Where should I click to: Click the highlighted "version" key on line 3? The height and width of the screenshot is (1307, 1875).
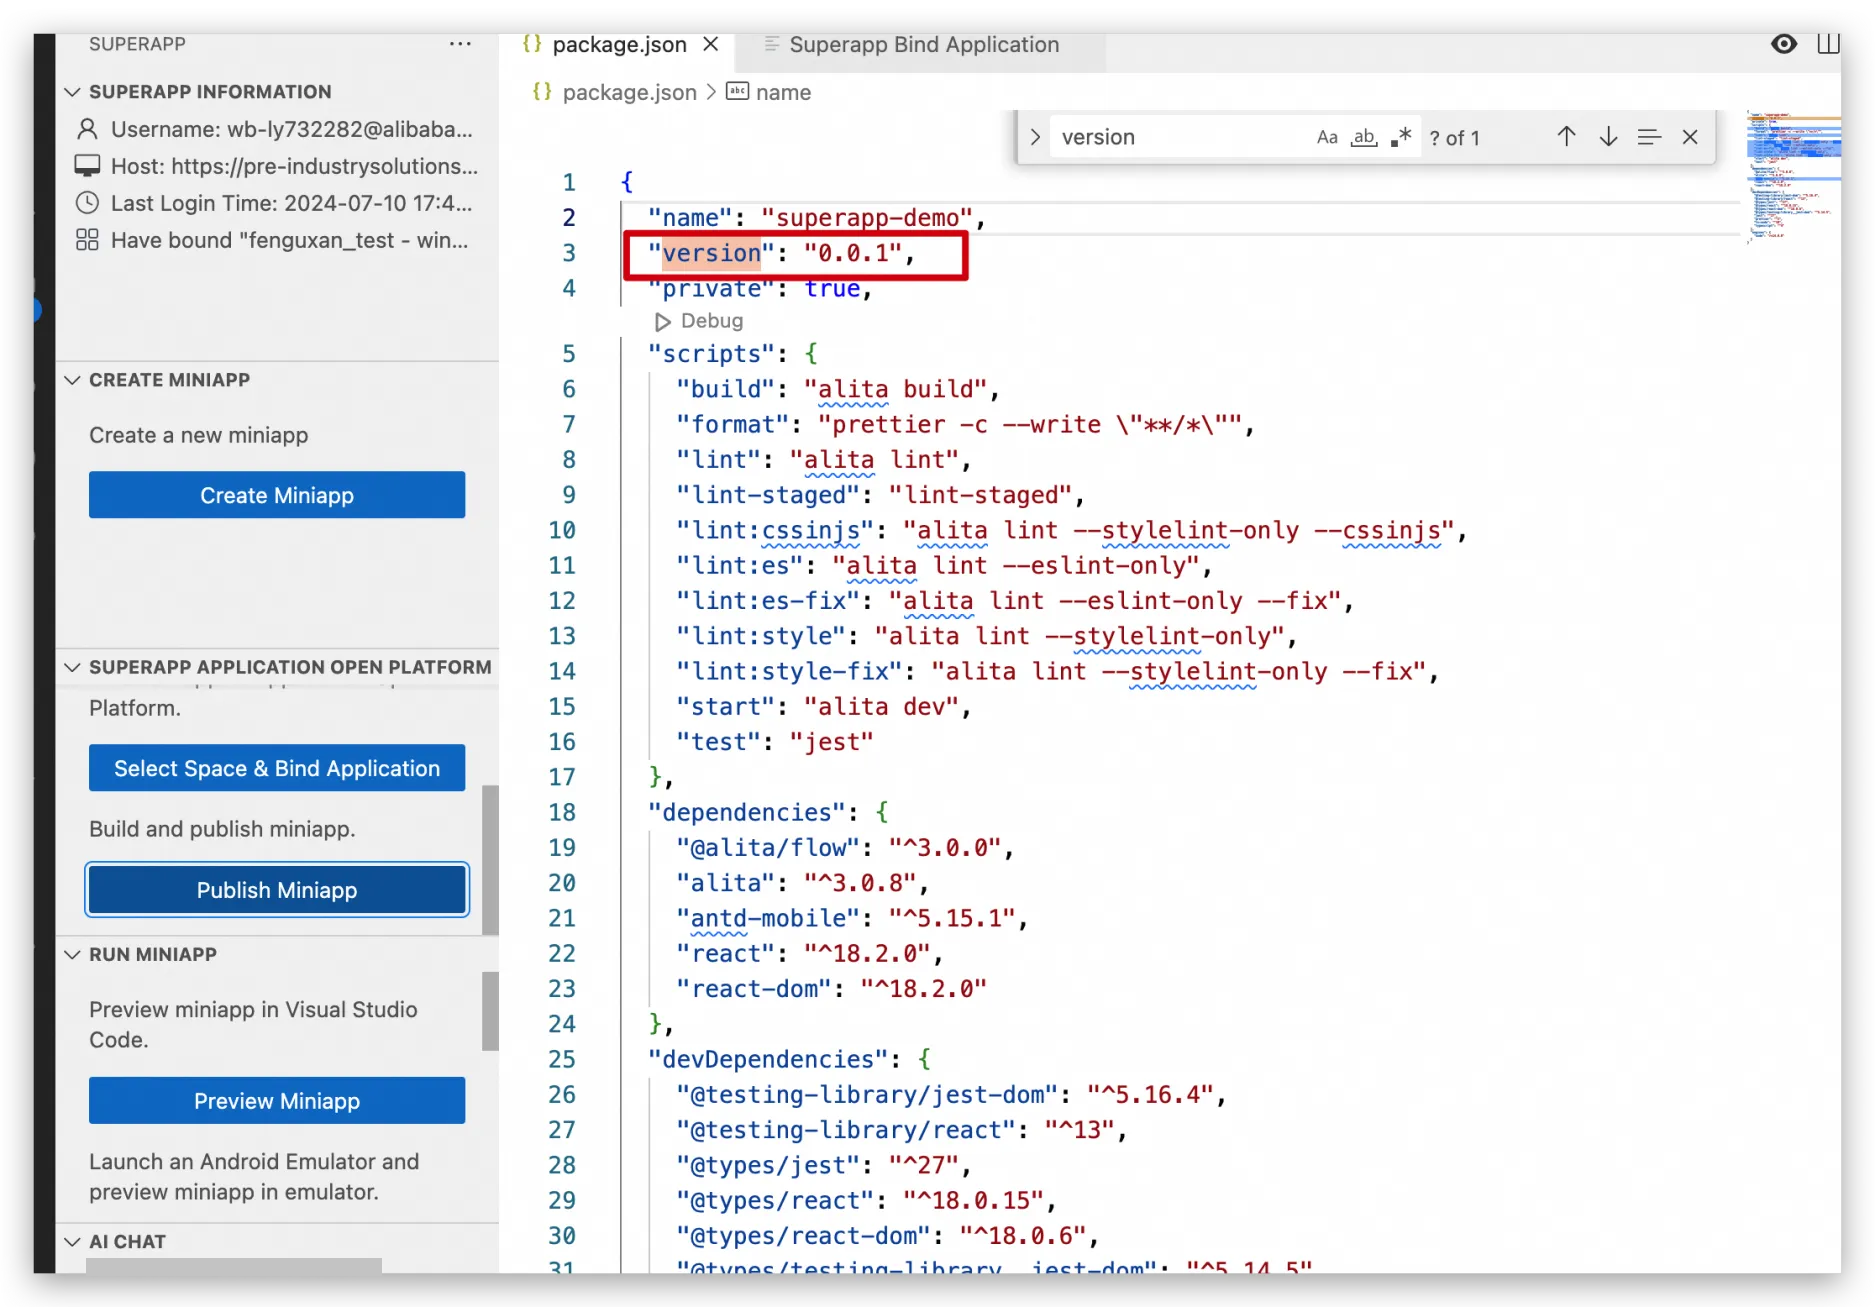(x=711, y=253)
